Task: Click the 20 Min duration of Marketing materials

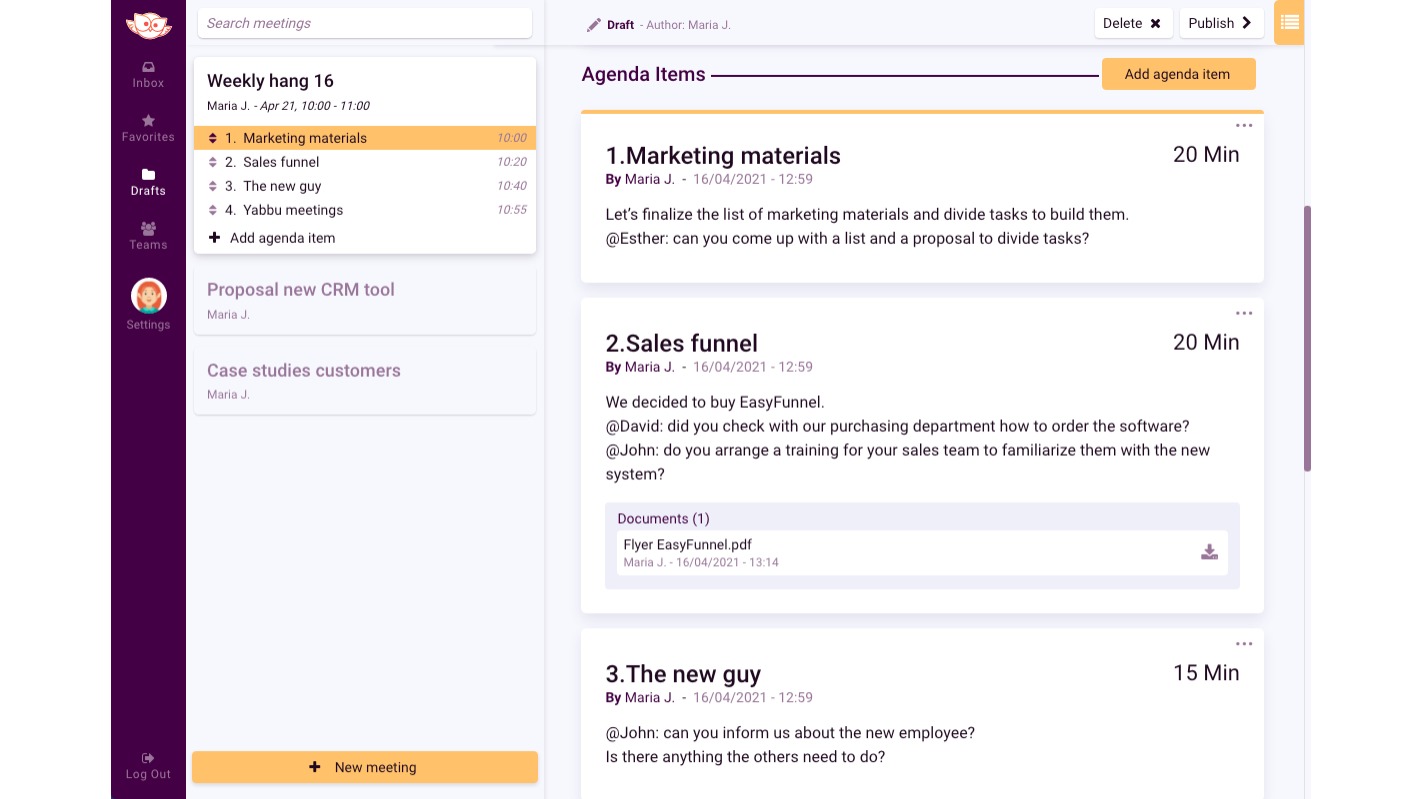Action: 1206,154
